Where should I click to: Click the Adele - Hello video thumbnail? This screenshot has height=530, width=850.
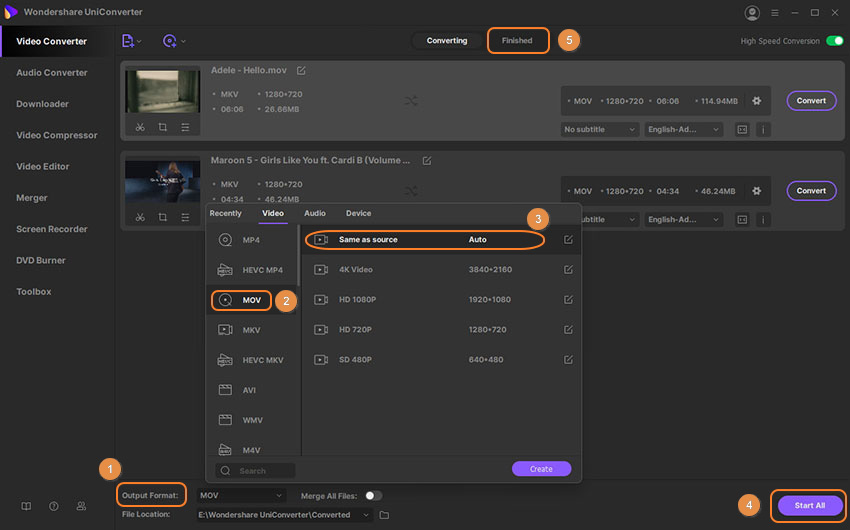coord(163,91)
